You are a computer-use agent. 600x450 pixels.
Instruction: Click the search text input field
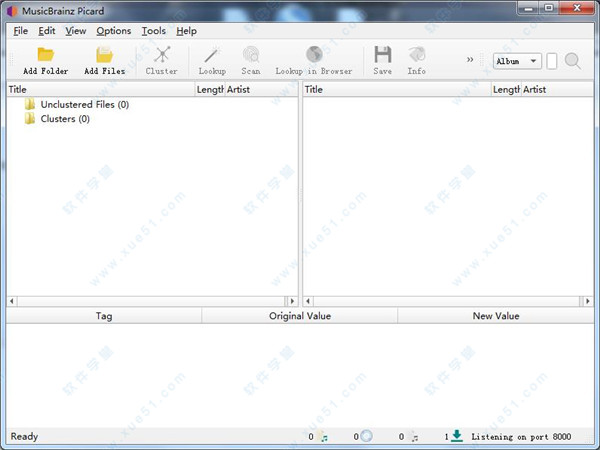(551, 61)
